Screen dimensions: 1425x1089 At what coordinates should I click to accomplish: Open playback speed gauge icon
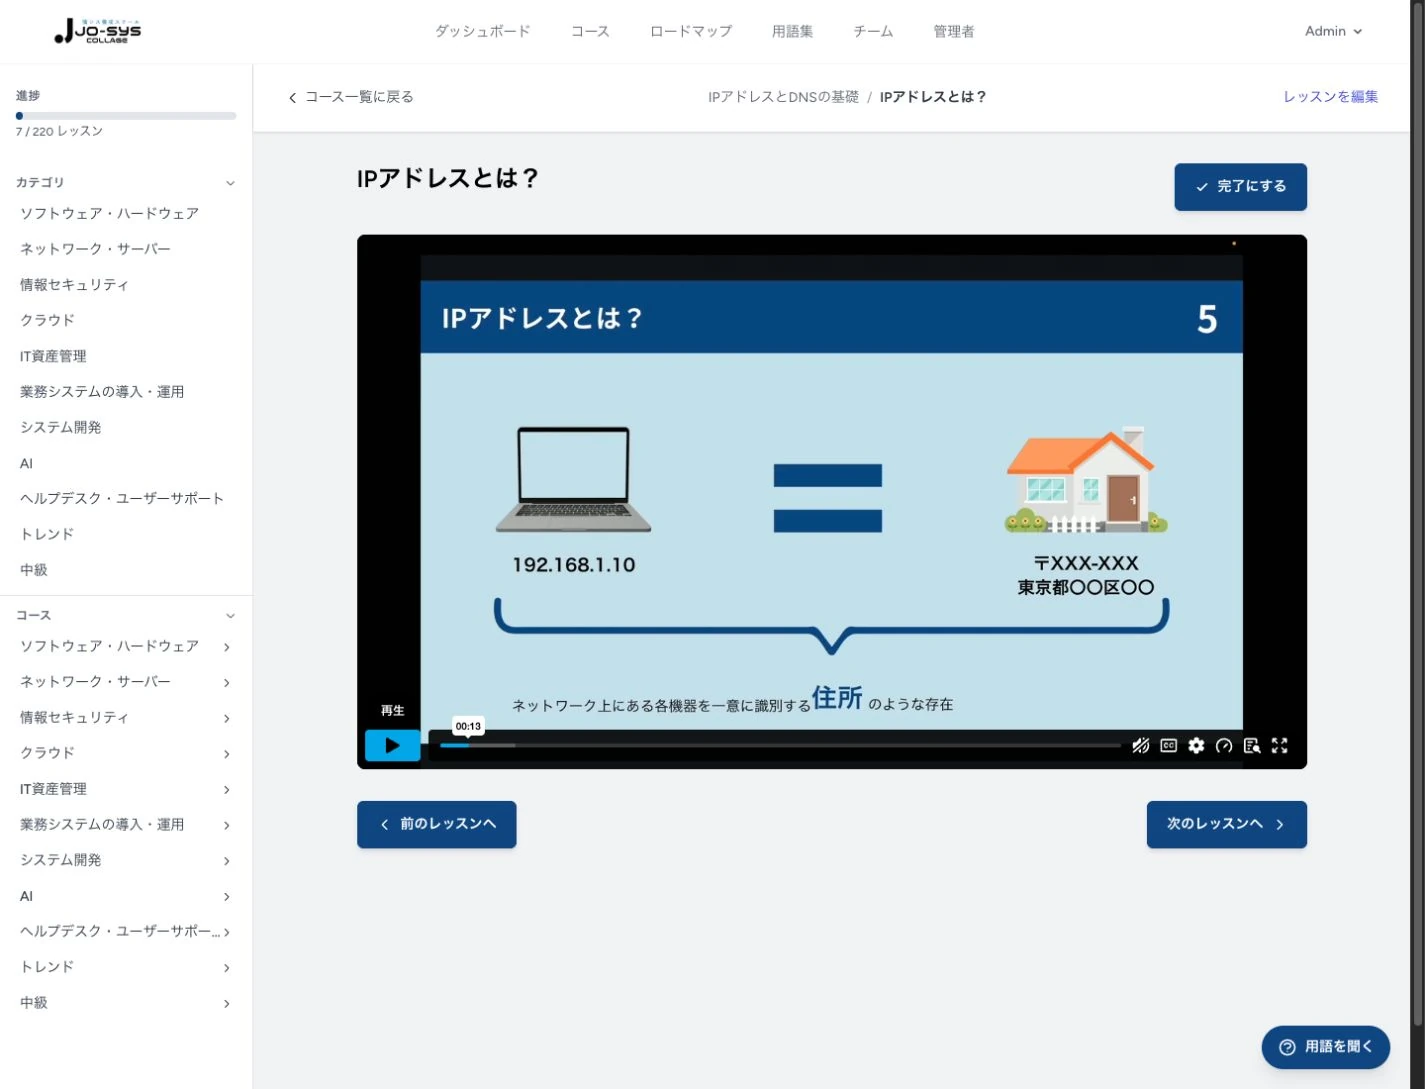[x=1224, y=745]
